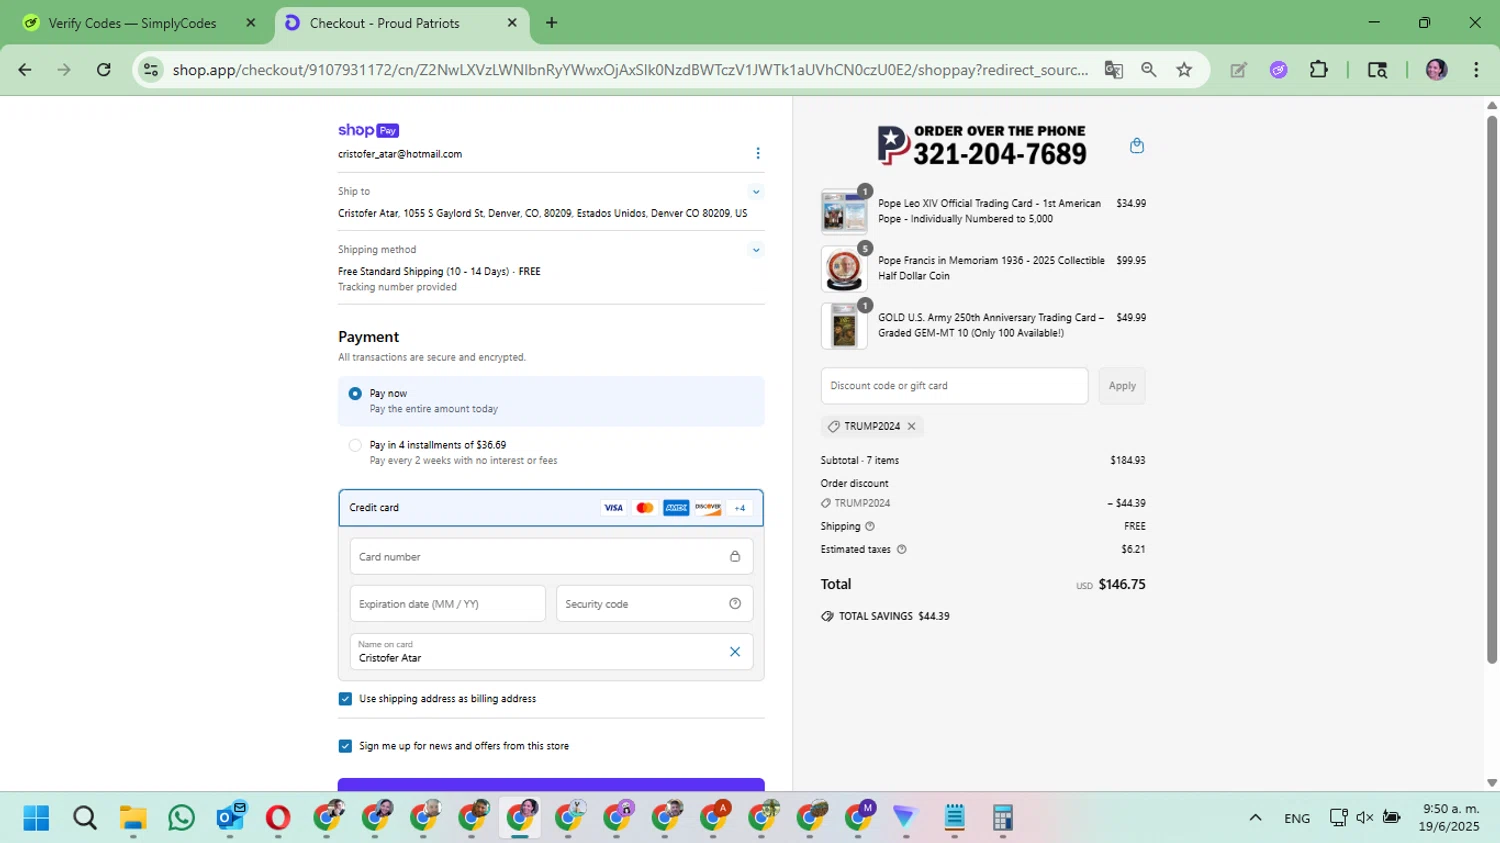Open the browser extensions puzzle icon
The width and height of the screenshot is (1500, 843).
tap(1319, 70)
